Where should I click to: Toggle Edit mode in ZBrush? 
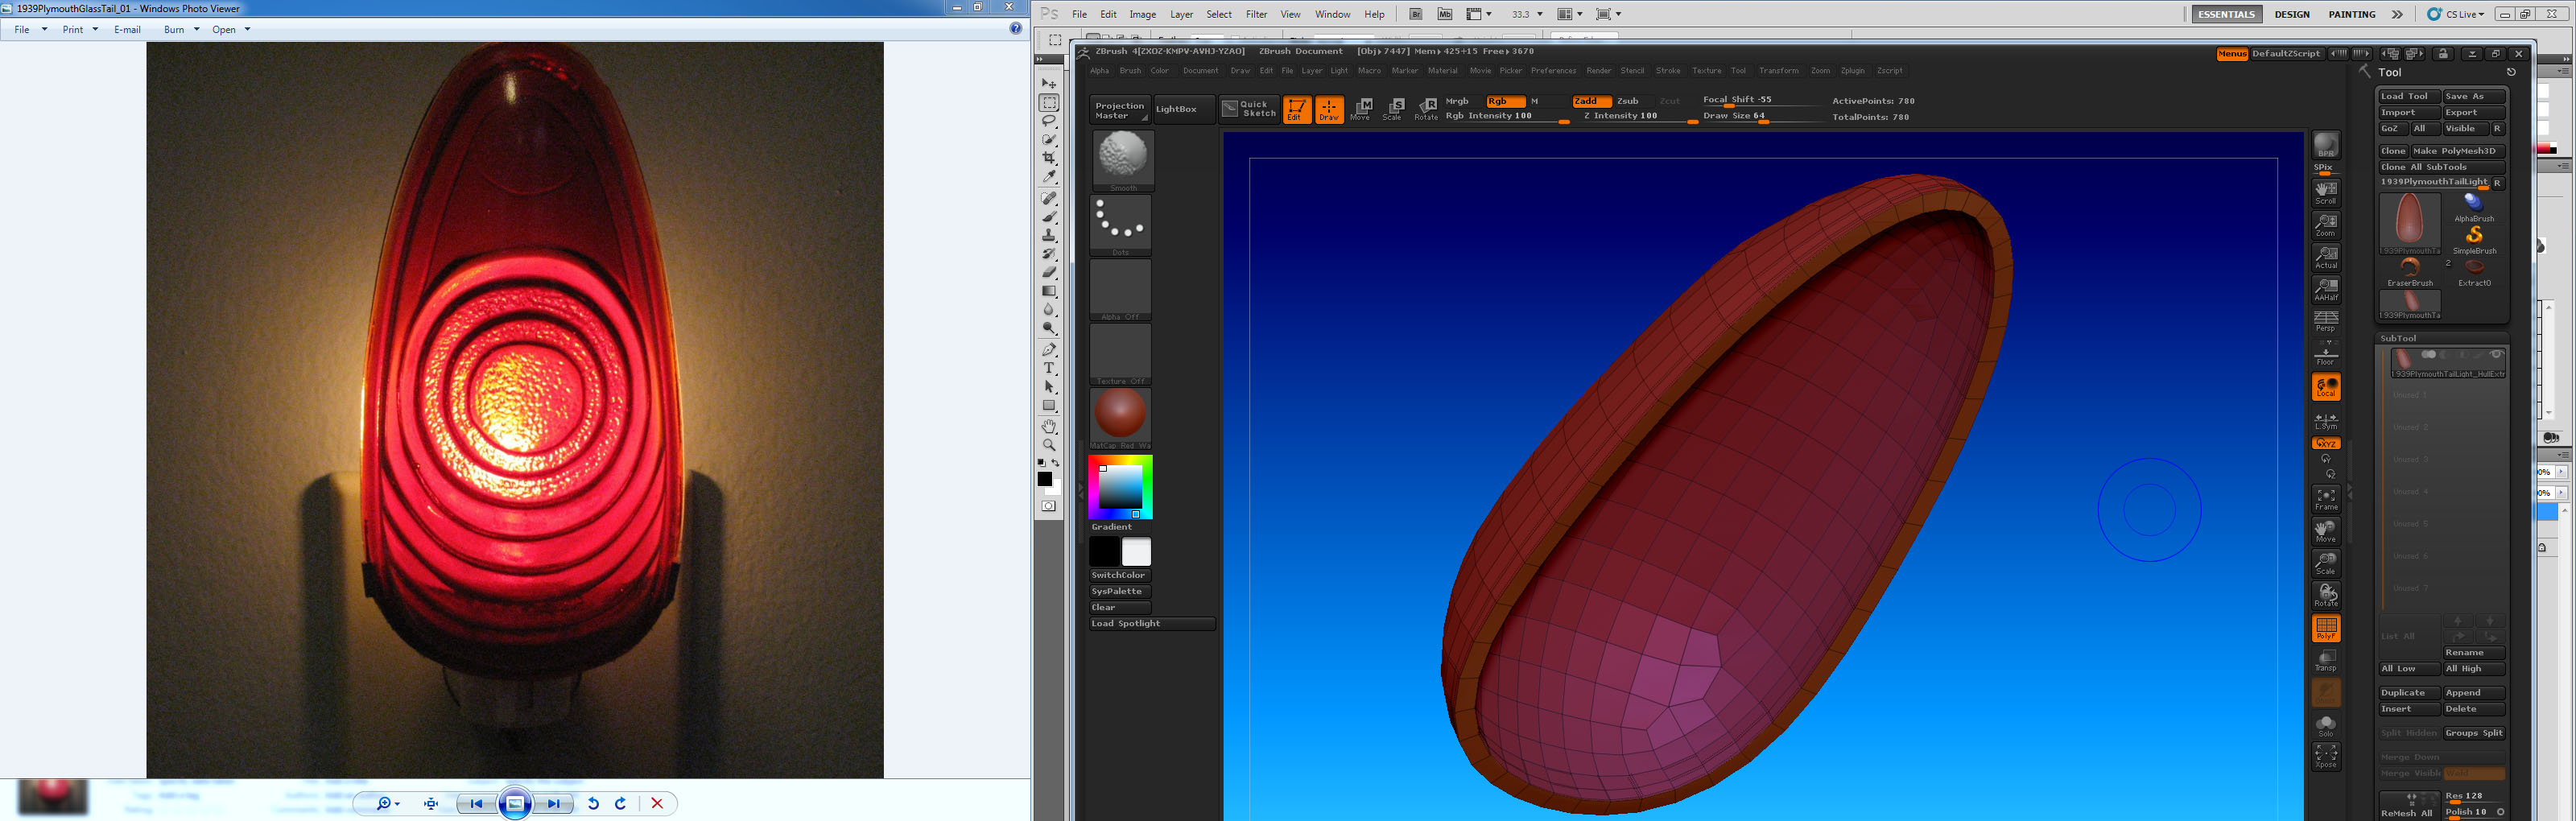click(1296, 109)
